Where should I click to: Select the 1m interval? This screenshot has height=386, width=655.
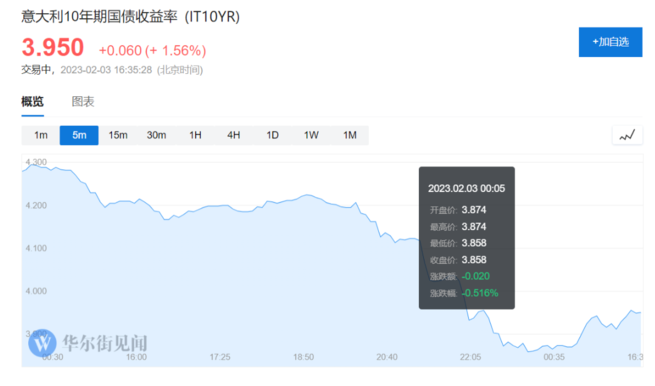tap(41, 135)
